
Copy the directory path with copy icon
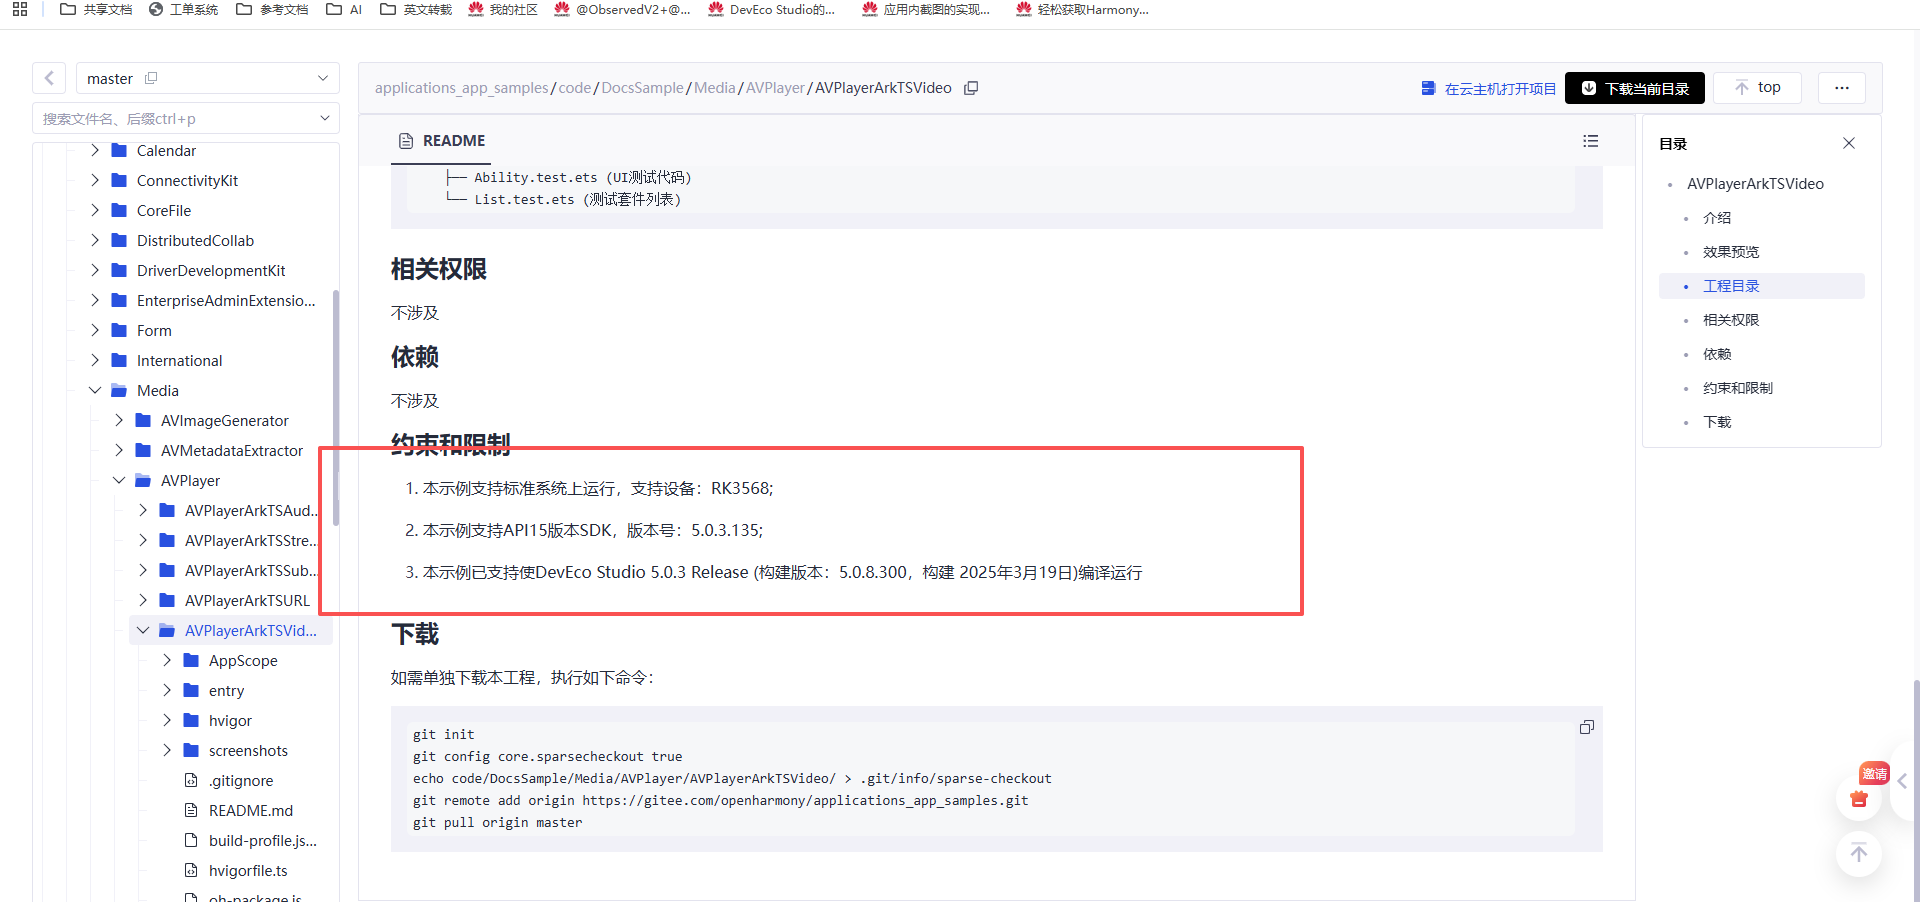point(970,88)
